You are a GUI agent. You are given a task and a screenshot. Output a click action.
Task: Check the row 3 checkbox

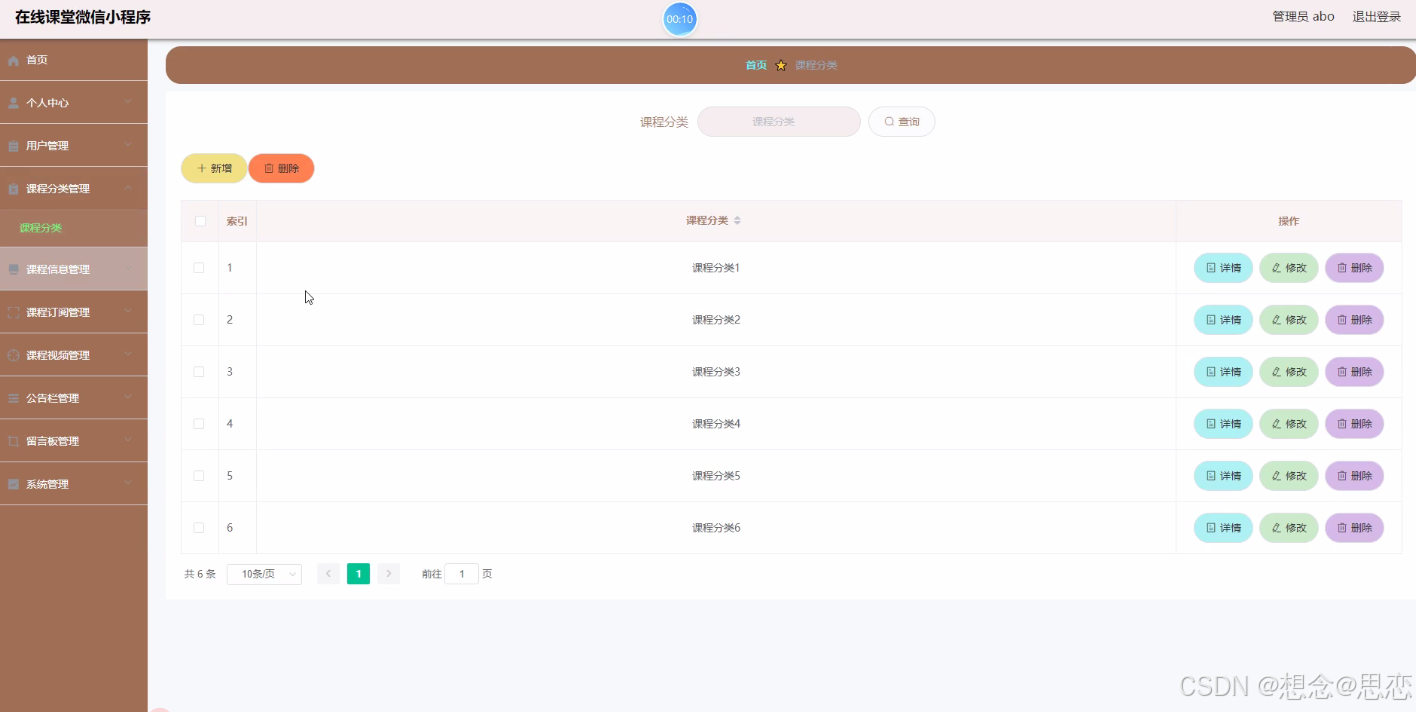199,372
